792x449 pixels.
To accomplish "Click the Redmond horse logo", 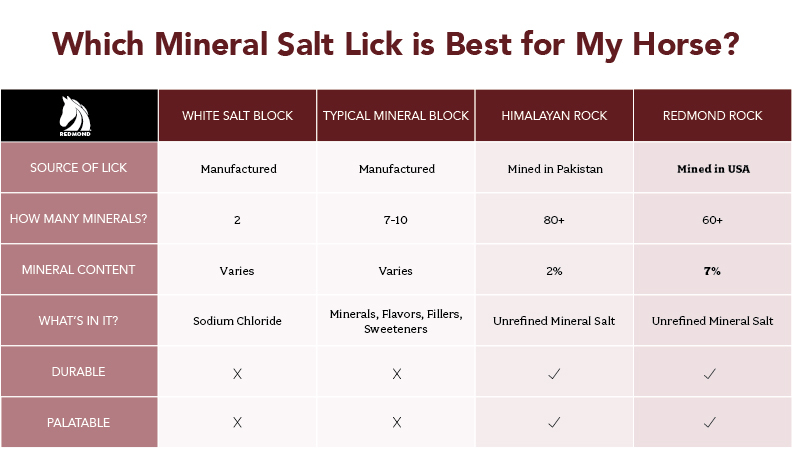I will (78, 114).
